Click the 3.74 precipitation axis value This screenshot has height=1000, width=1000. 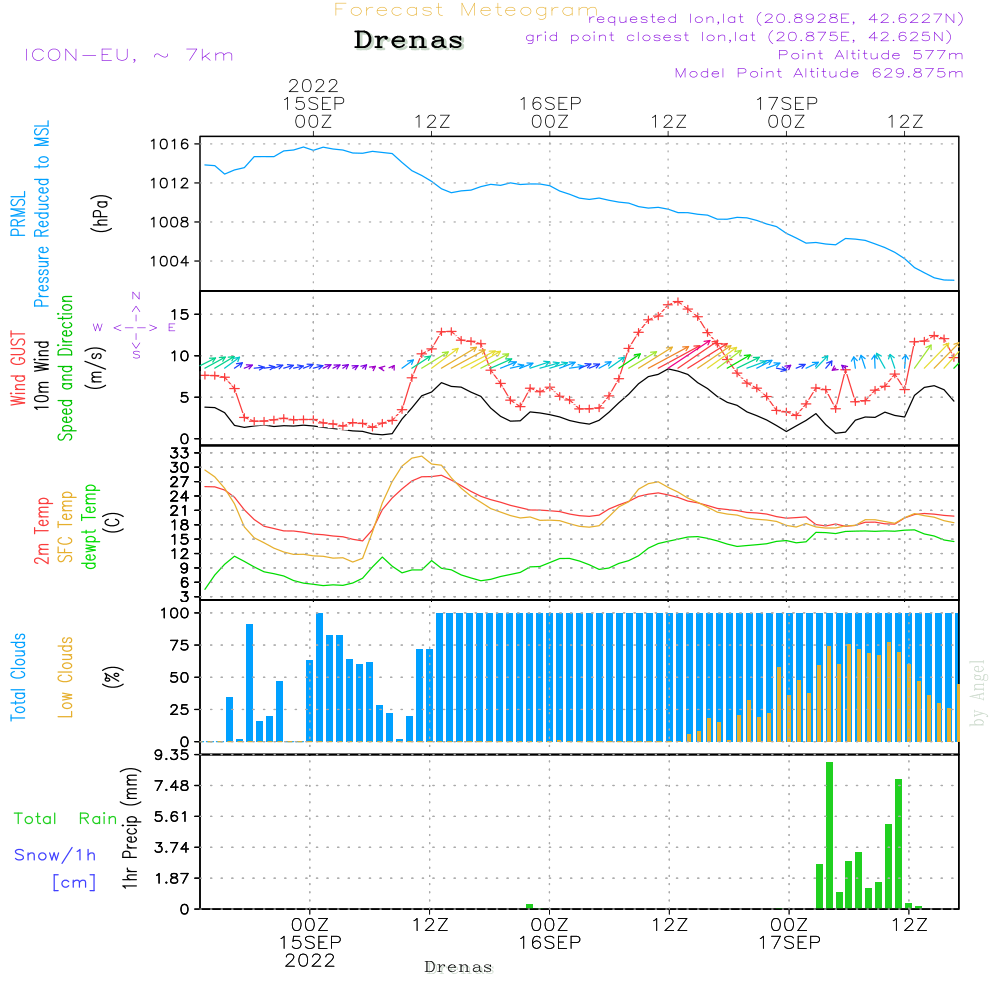point(172,848)
